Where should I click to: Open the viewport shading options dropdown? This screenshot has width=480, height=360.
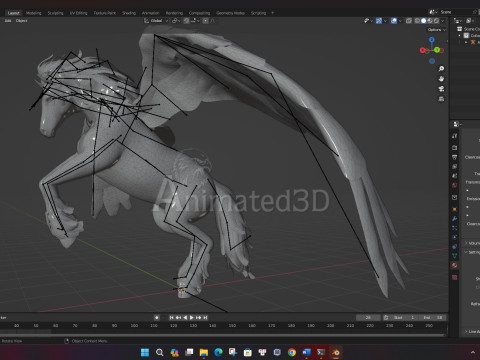443,21
